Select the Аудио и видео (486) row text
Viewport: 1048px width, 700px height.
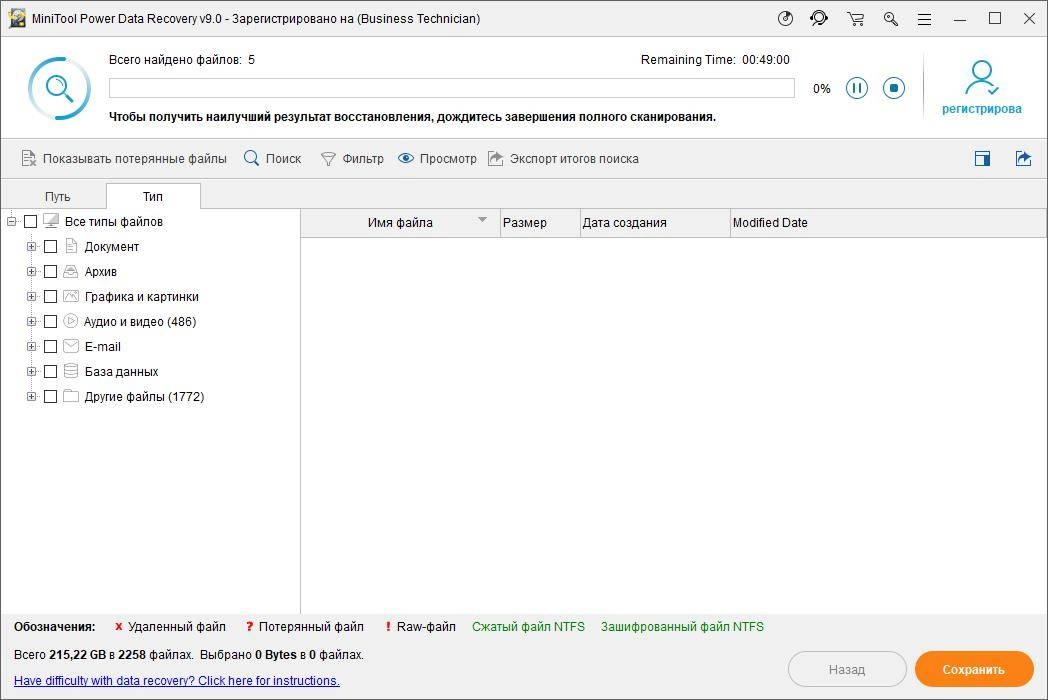click(140, 322)
